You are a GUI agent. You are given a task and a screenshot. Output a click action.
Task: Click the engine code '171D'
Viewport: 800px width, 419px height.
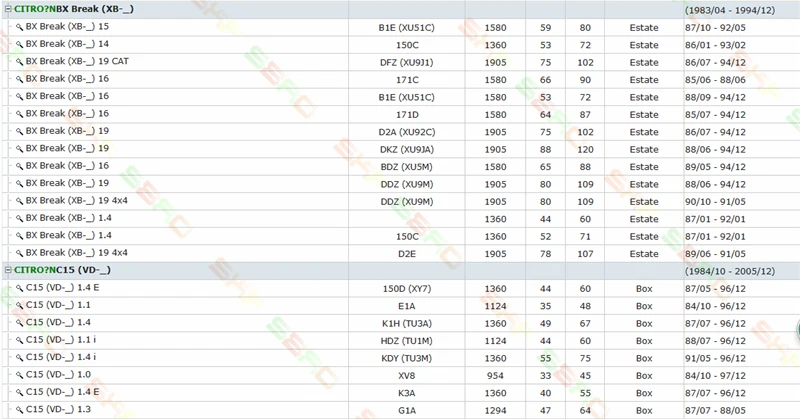(x=407, y=115)
